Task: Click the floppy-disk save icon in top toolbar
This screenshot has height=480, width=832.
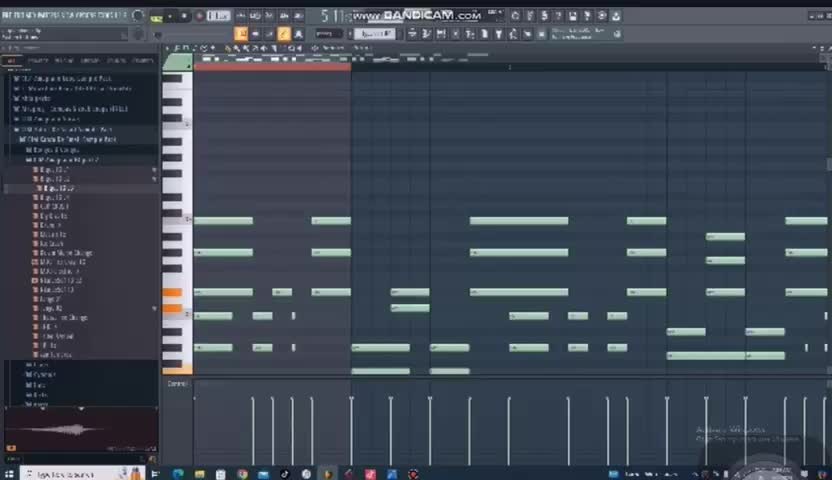Action: point(573,16)
